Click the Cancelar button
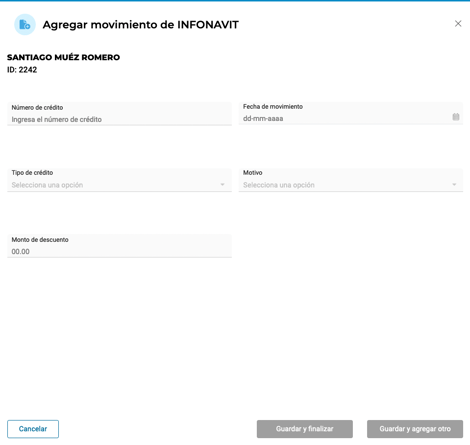The width and height of the screenshot is (470, 445). coord(33,429)
